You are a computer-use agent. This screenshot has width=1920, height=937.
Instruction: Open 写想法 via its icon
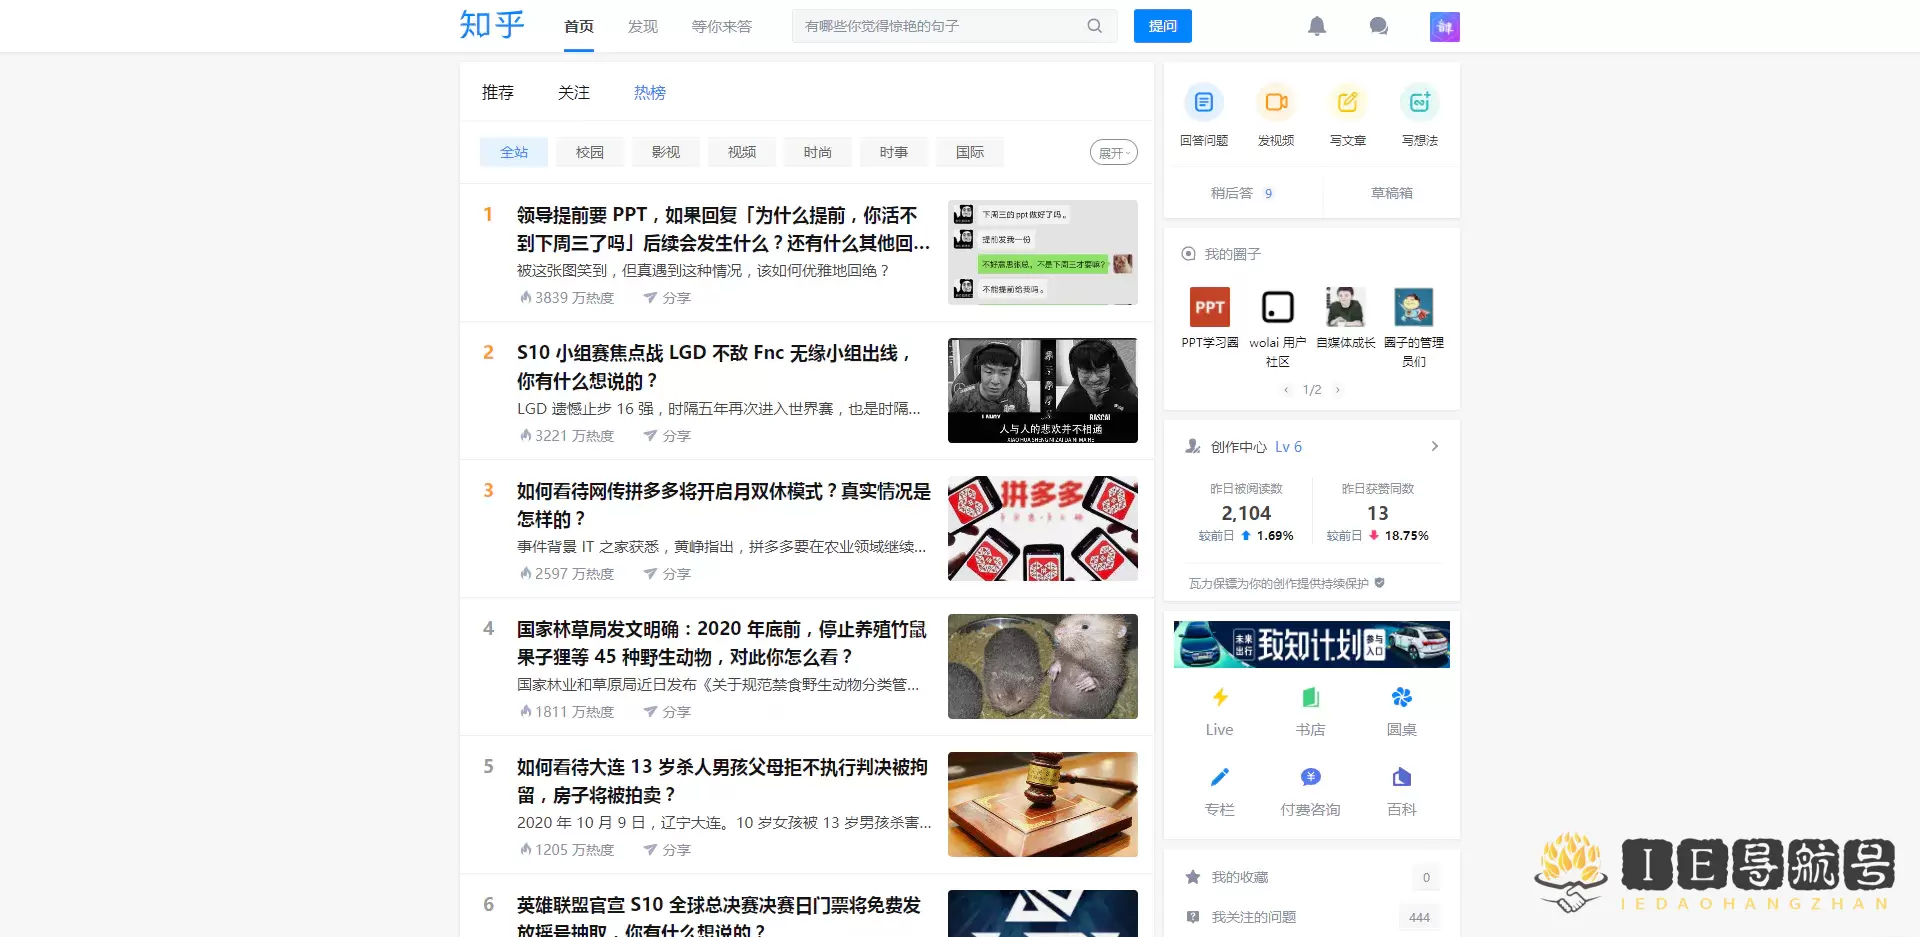pos(1419,102)
